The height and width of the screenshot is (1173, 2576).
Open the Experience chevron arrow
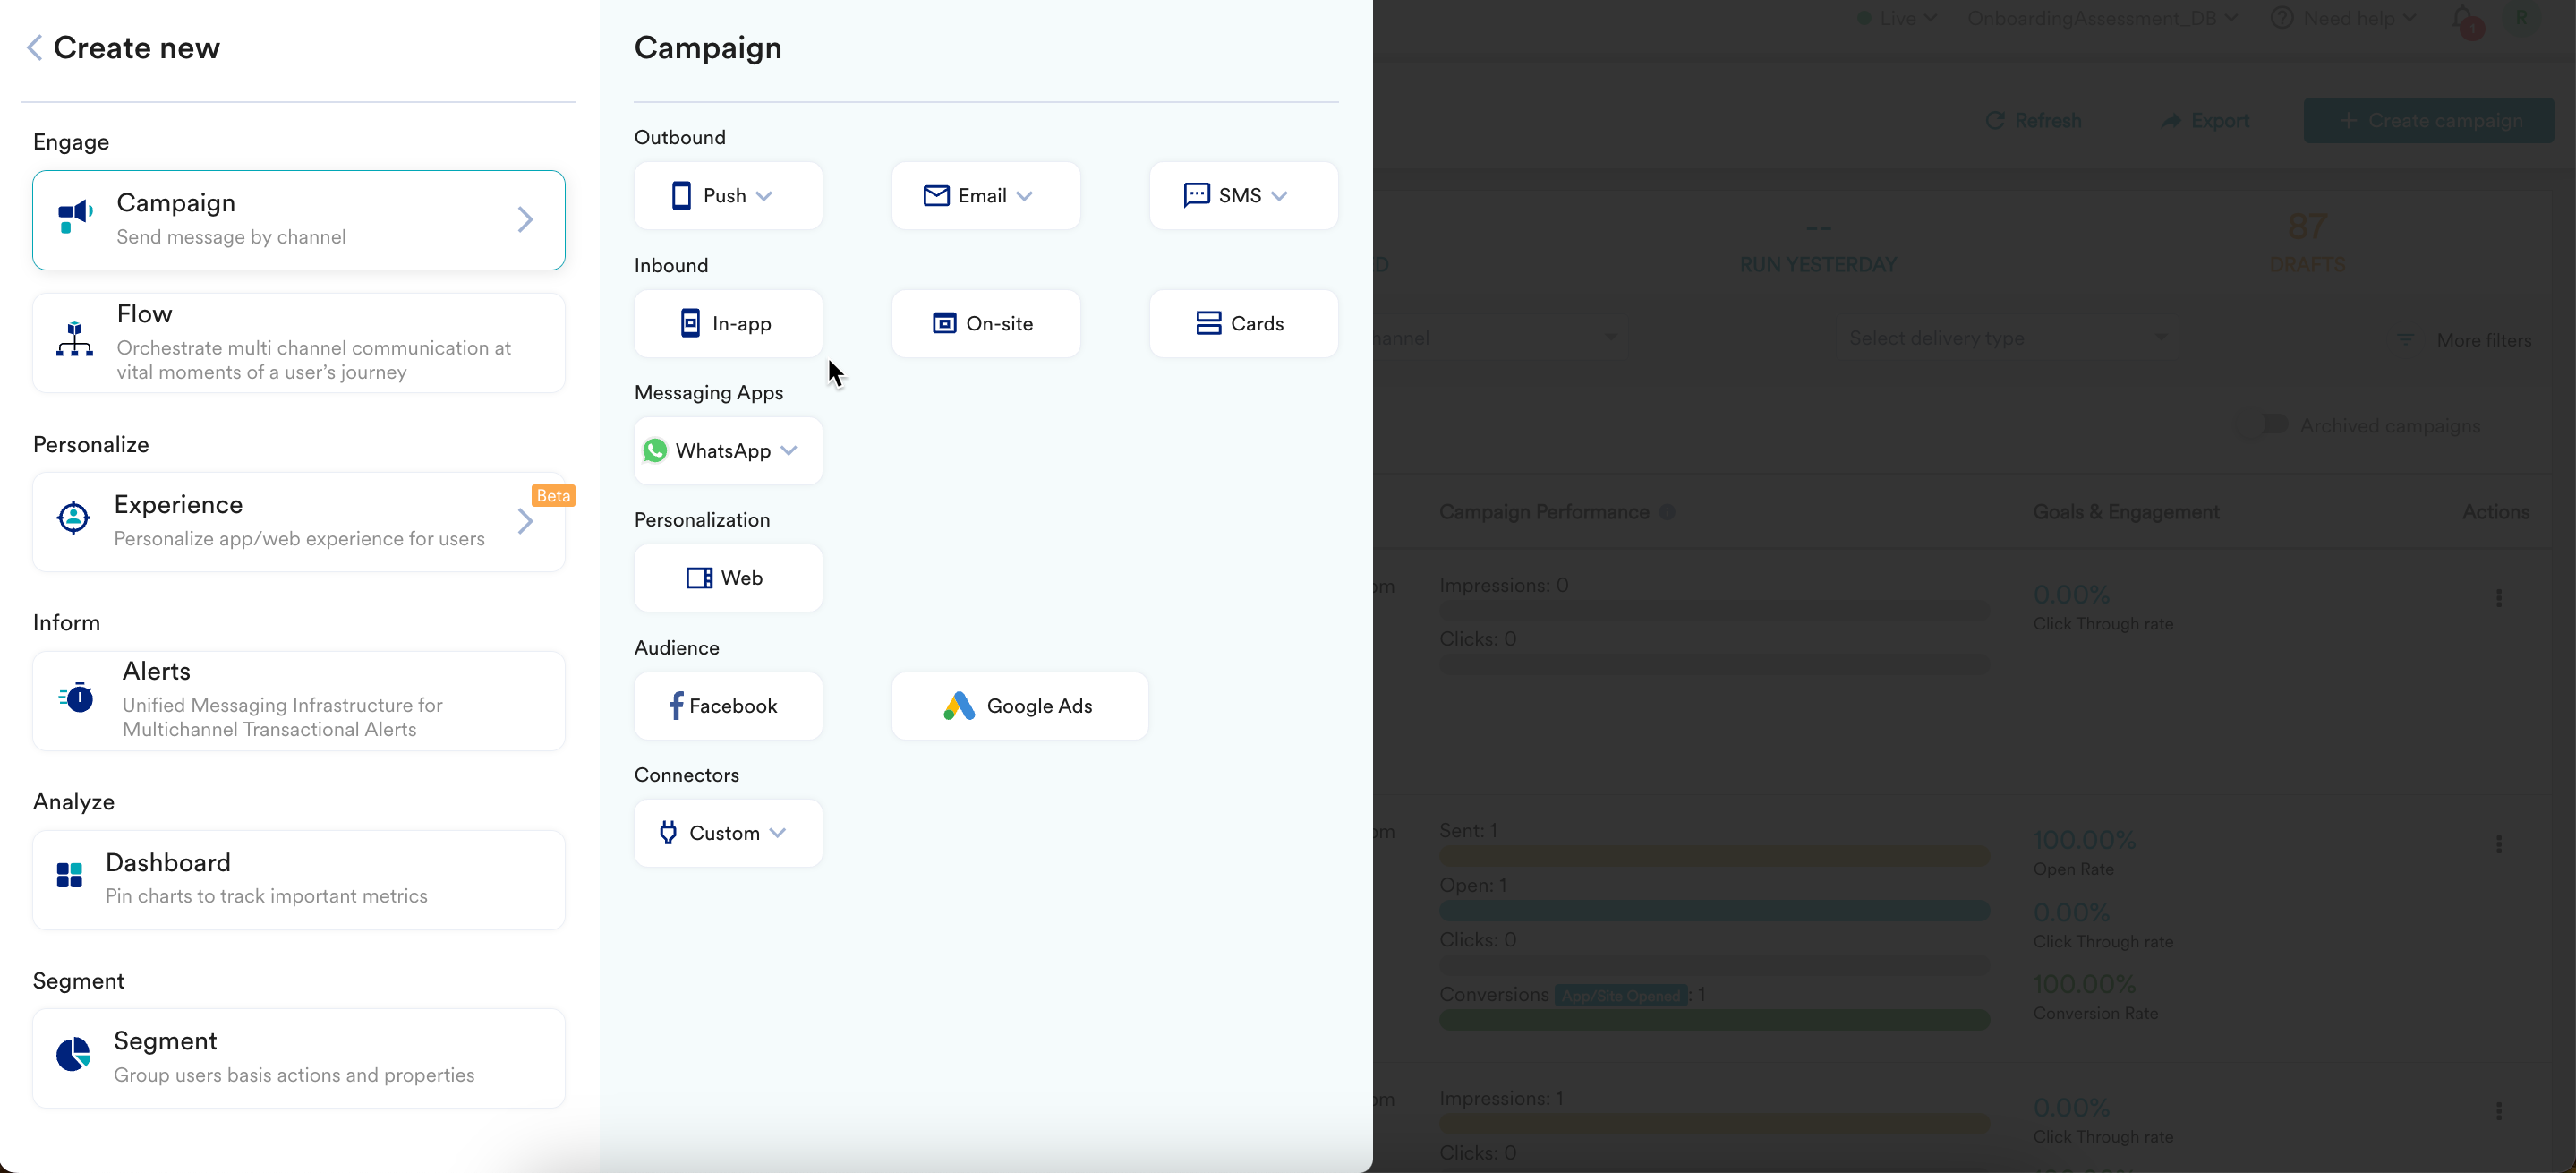tap(525, 521)
